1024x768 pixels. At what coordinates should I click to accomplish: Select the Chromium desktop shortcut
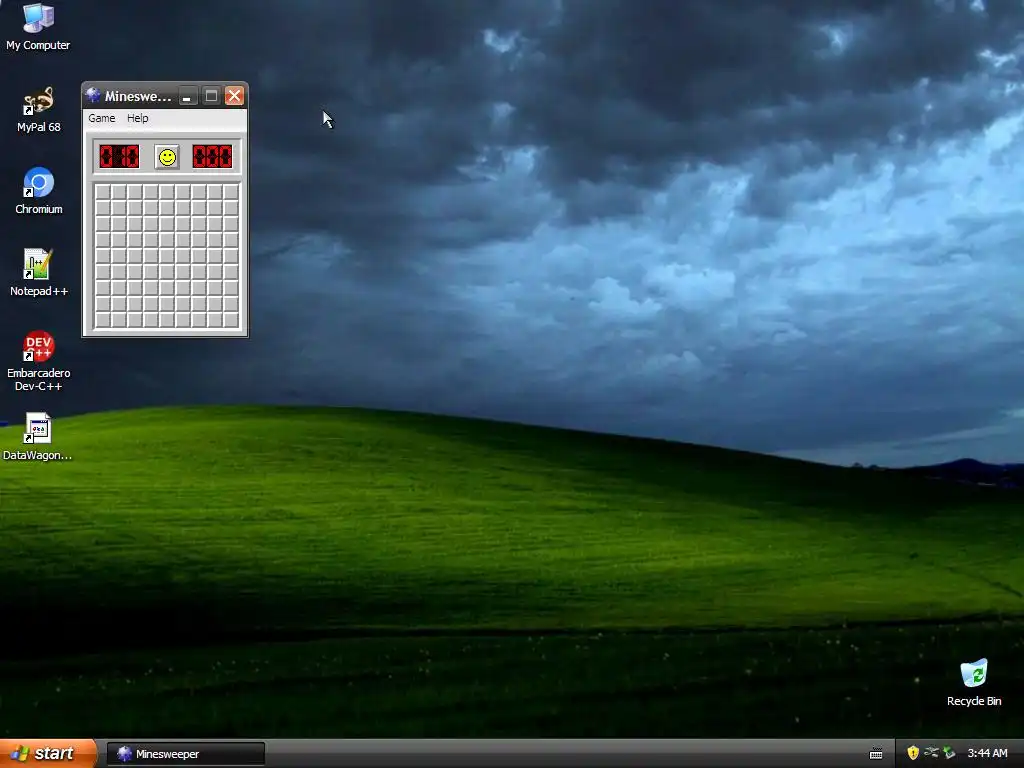[39, 191]
